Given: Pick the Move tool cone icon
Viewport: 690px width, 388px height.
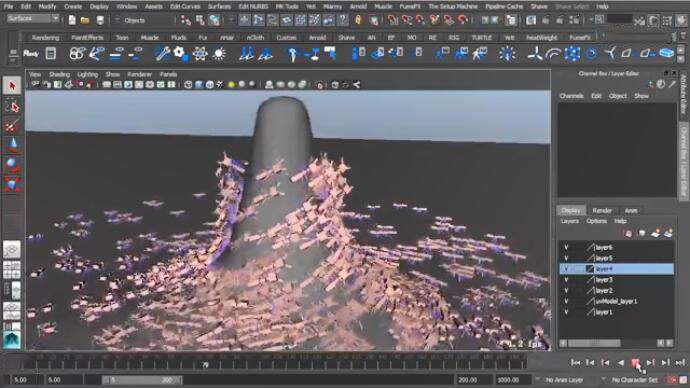Looking at the screenshot, I should [12, 145].
